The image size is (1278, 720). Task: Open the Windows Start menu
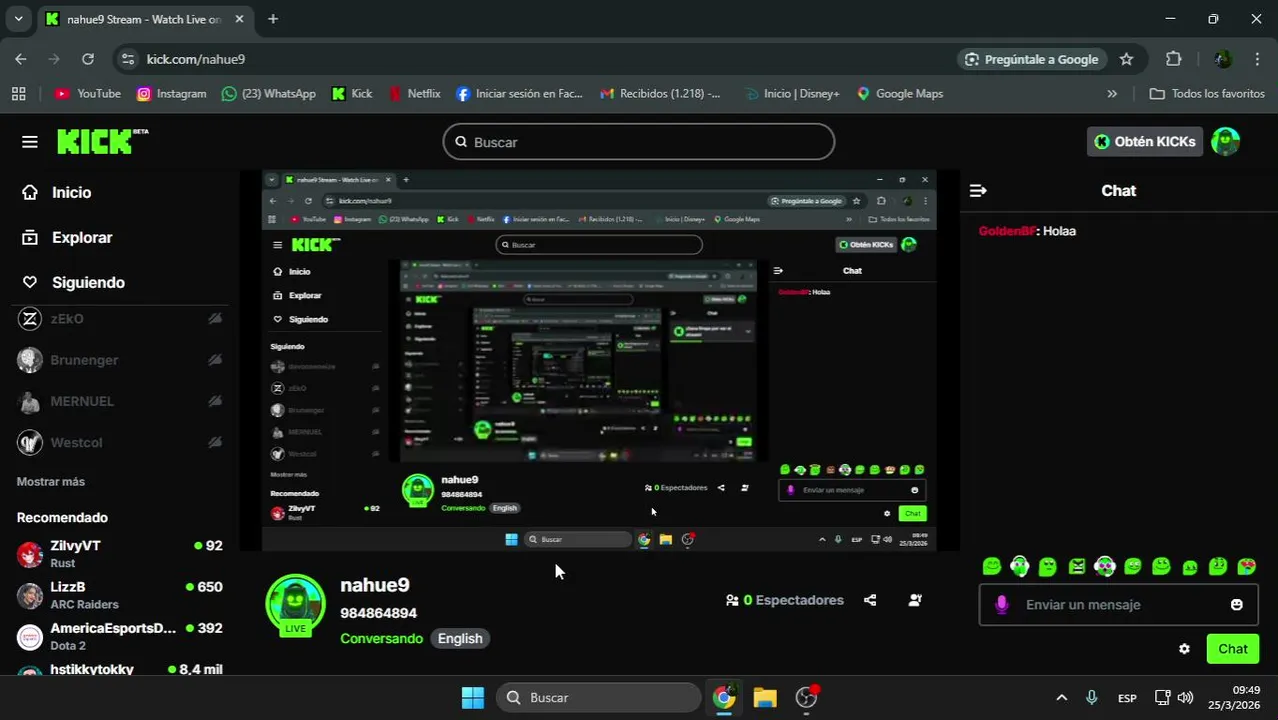[473, 697]
